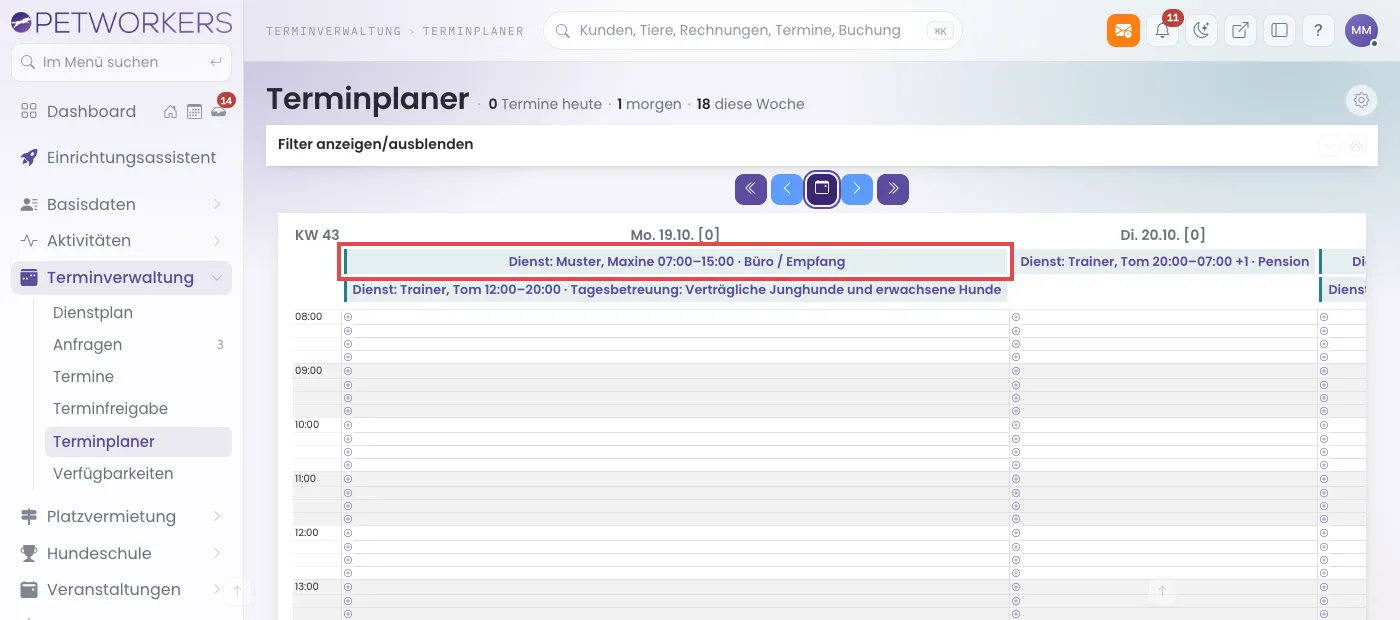Click '18 diese Woche' summary text
1400x620 pixels.
click(750, 104)
